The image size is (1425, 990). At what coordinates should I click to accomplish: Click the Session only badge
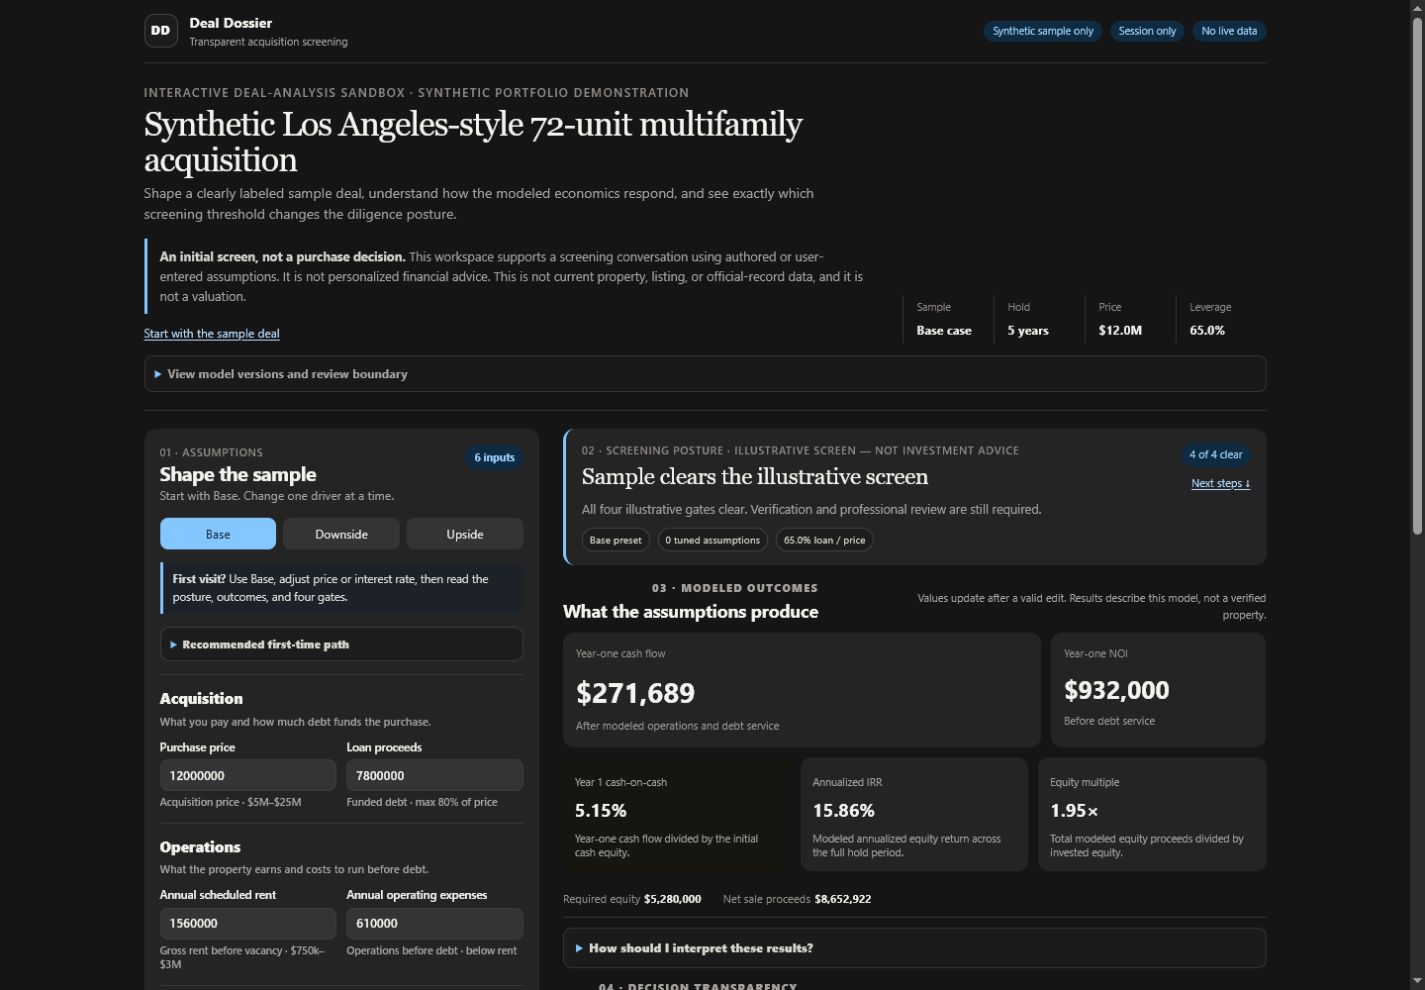(1147, 31)
